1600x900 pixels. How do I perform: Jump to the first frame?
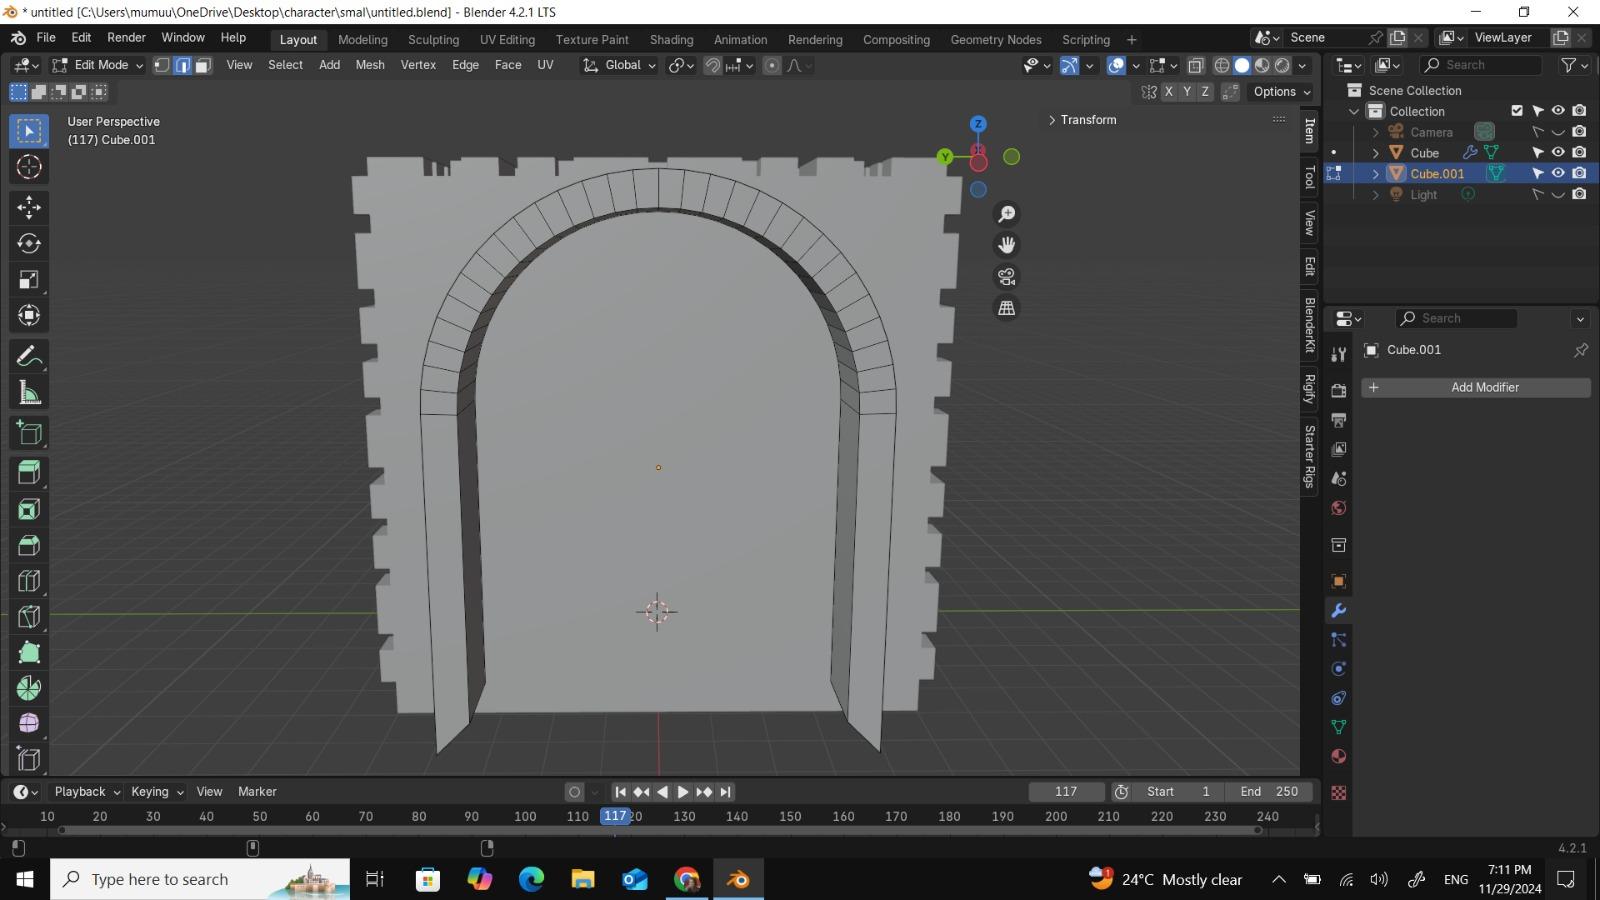point(620,792)
